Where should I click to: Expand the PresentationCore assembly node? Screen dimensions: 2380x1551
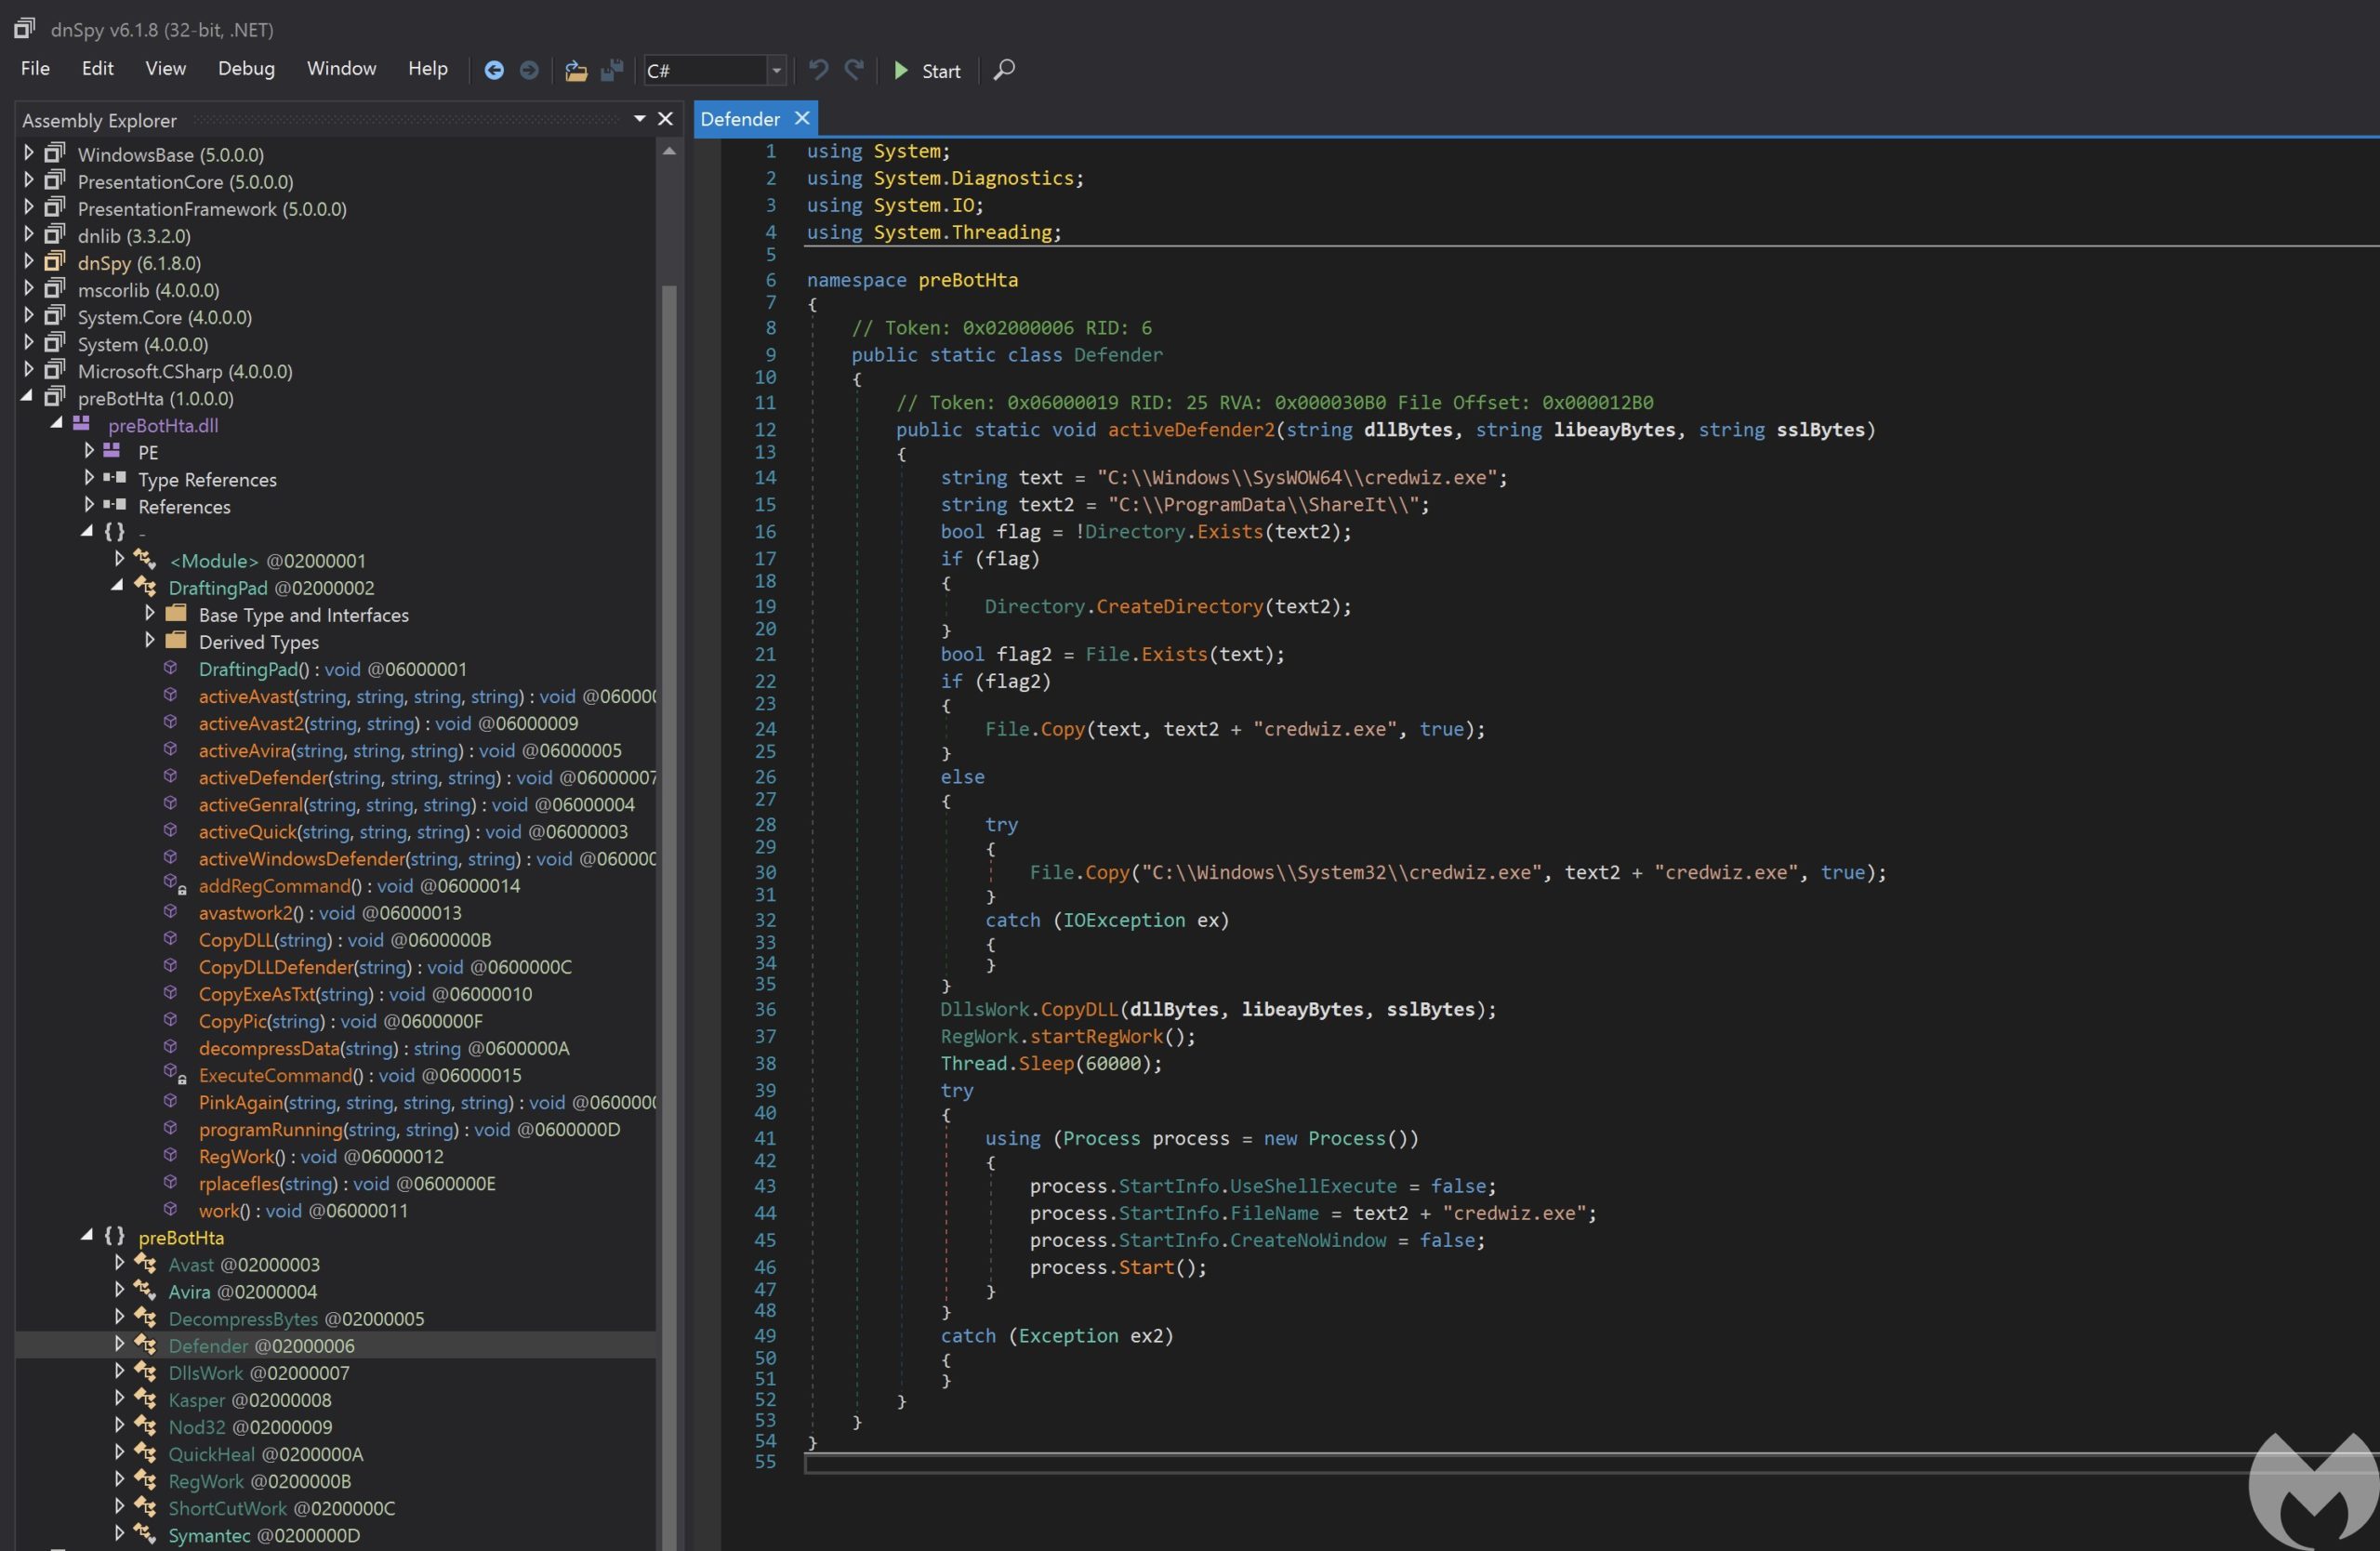tap(28, 180)
